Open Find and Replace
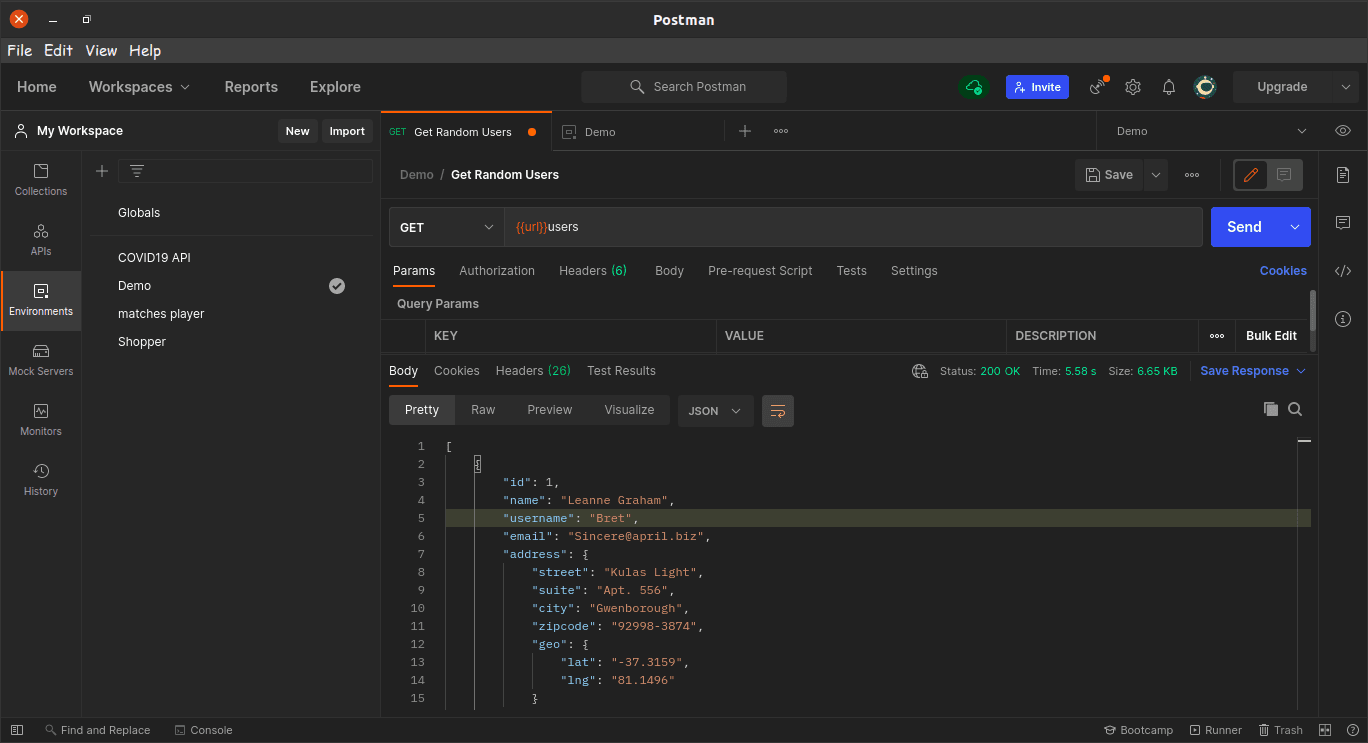This screenshot has width=1368, height=743. point(97,730)
